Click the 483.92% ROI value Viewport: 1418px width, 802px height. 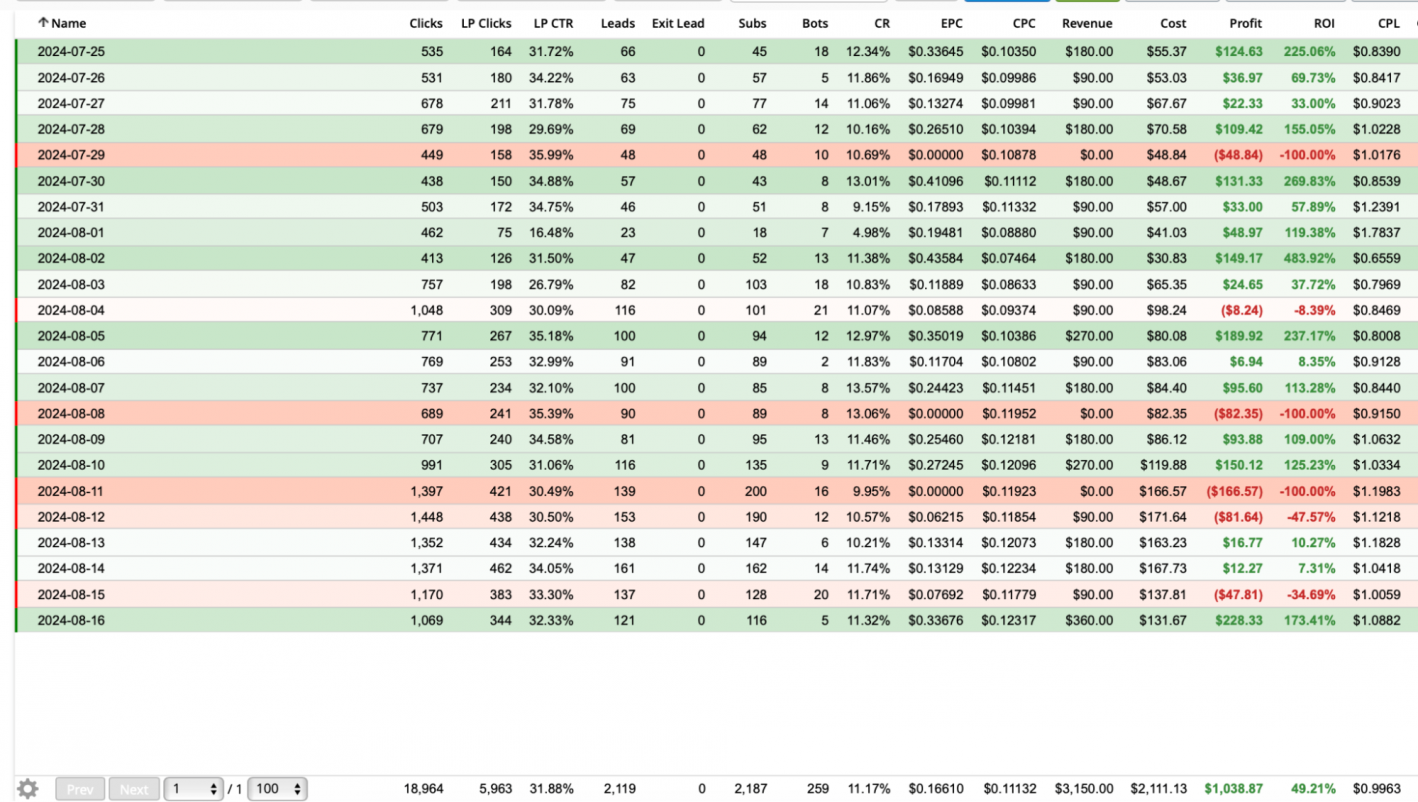(1310, 258)
